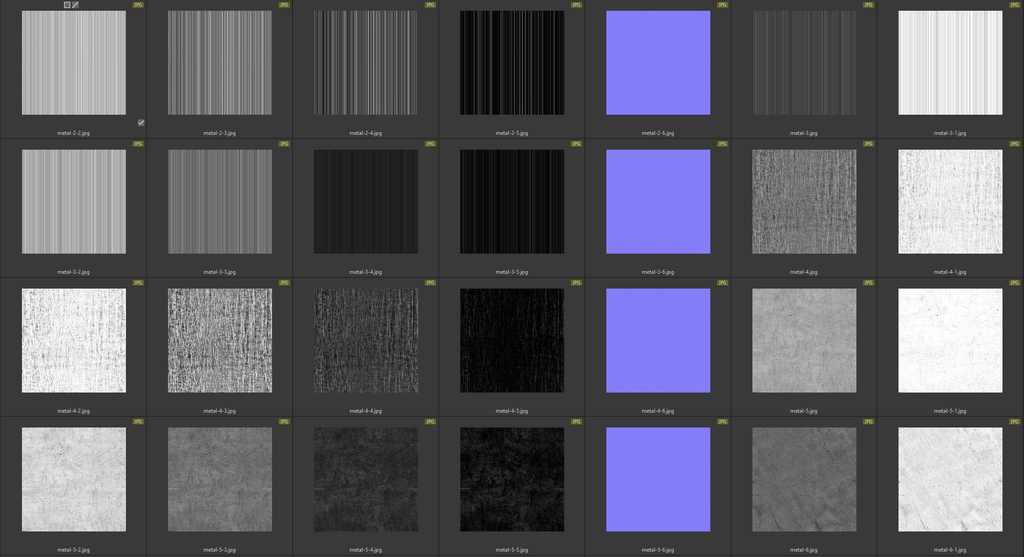
Task: Select the metal-4-2.jpg thumbnail image
Action: pyautogui.click(x=74, y=341)
